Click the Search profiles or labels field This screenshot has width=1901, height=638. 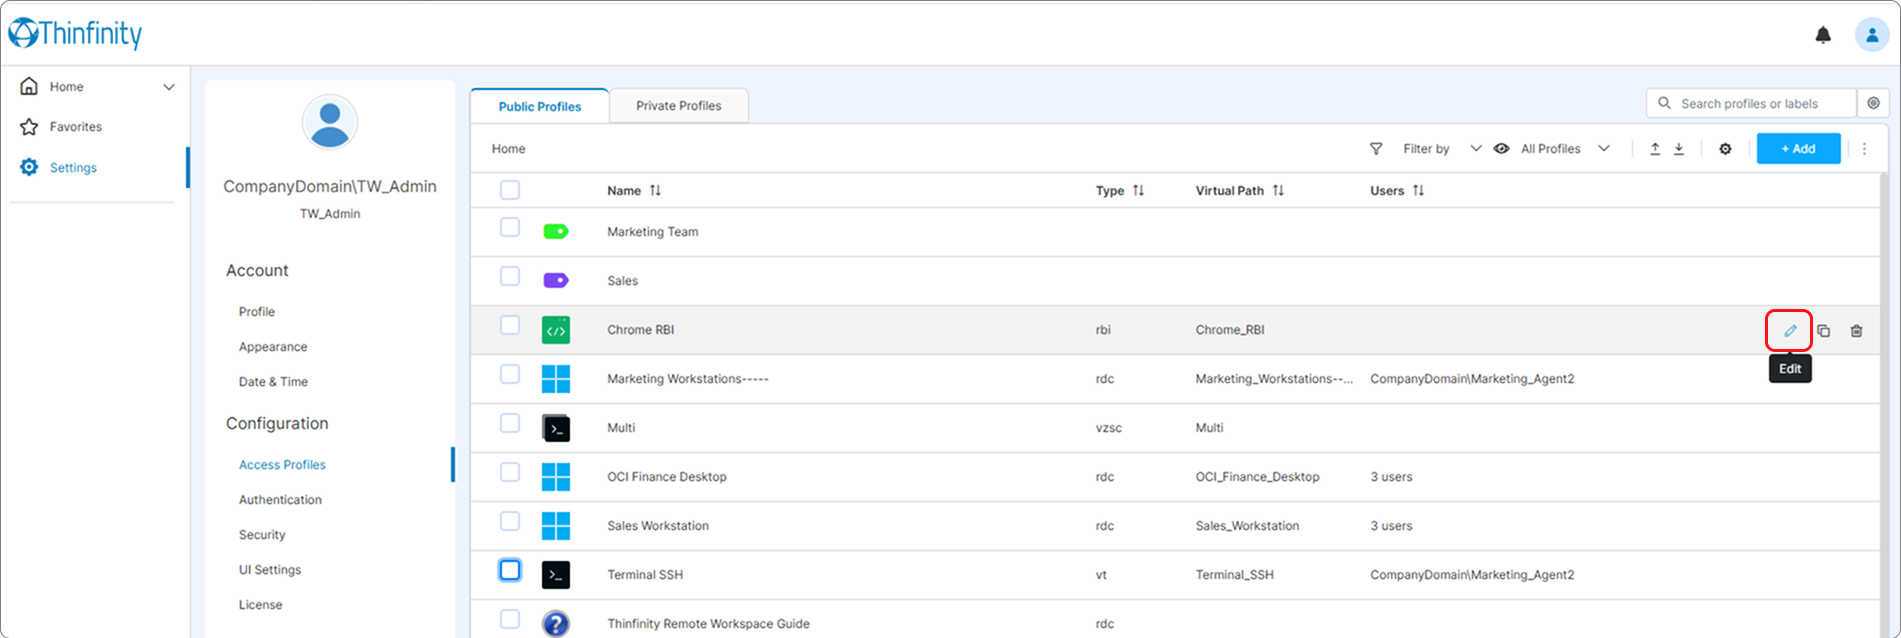(1752, 103)
